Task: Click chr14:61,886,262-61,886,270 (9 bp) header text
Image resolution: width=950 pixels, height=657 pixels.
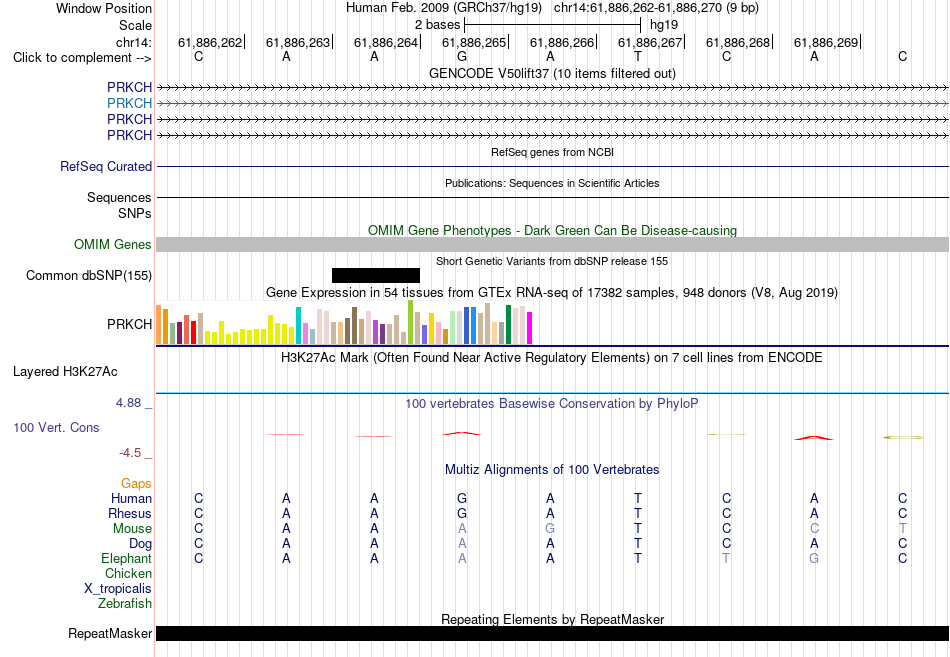Action: pyautogui.click(x=656, y=8)
